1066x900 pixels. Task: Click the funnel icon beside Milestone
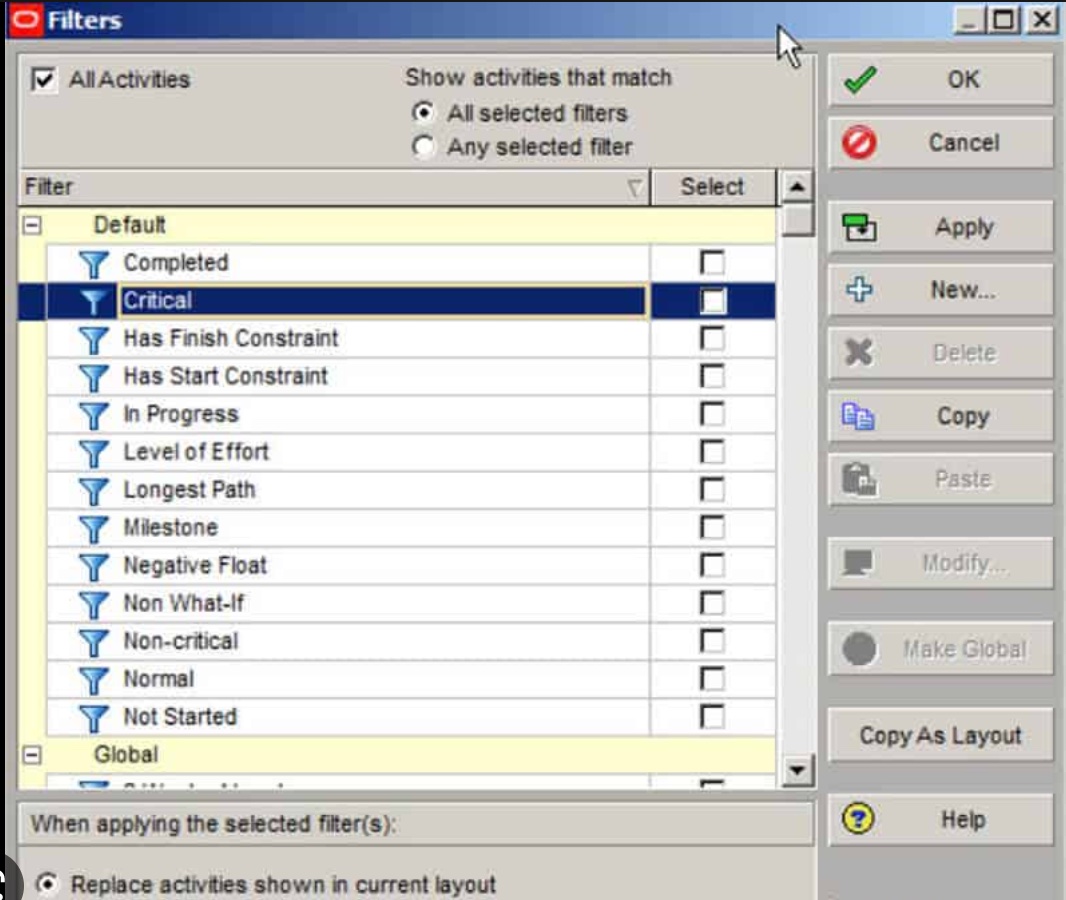coord(94,529)
